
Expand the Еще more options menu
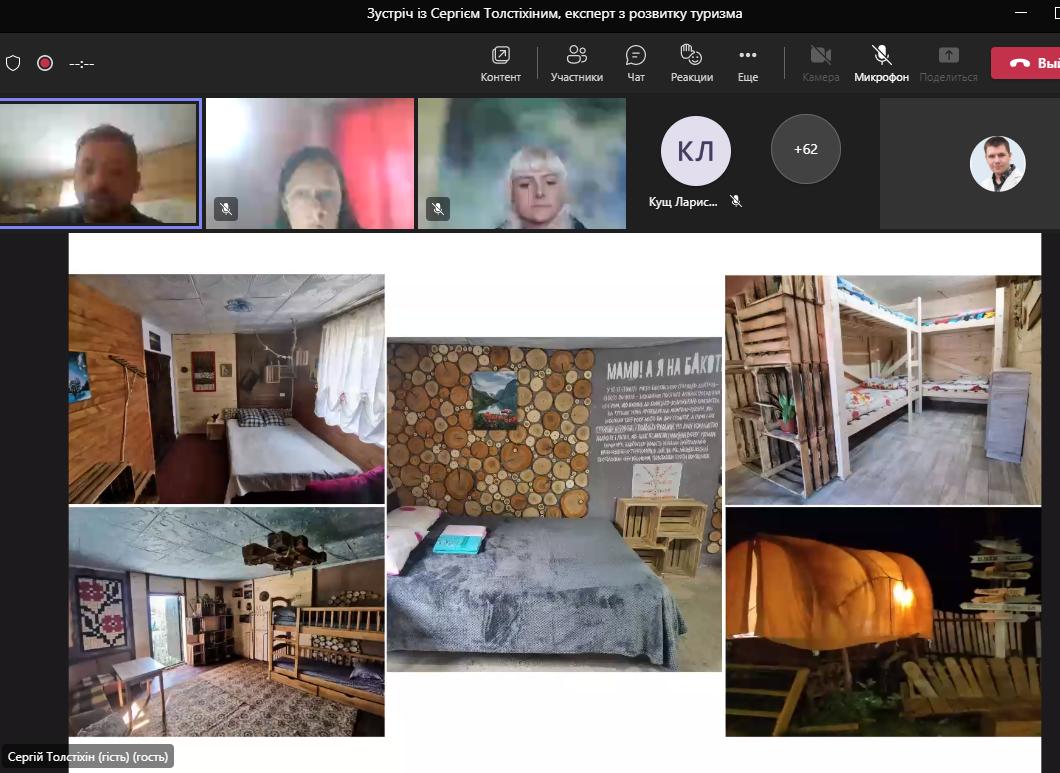coord(747,63)
